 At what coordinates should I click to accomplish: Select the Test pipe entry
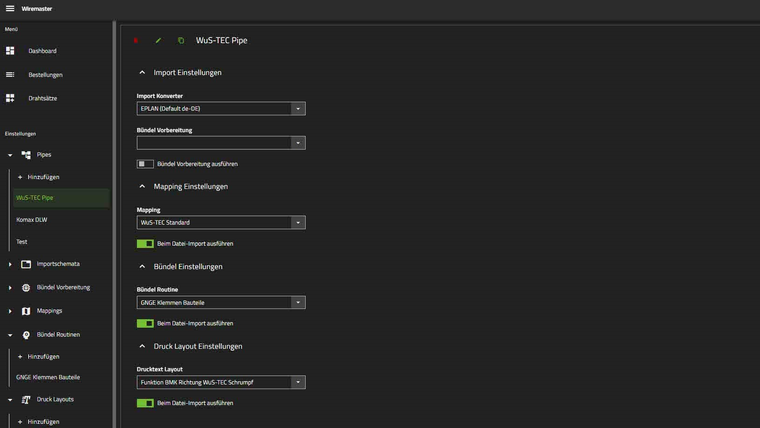pos(22,243)
